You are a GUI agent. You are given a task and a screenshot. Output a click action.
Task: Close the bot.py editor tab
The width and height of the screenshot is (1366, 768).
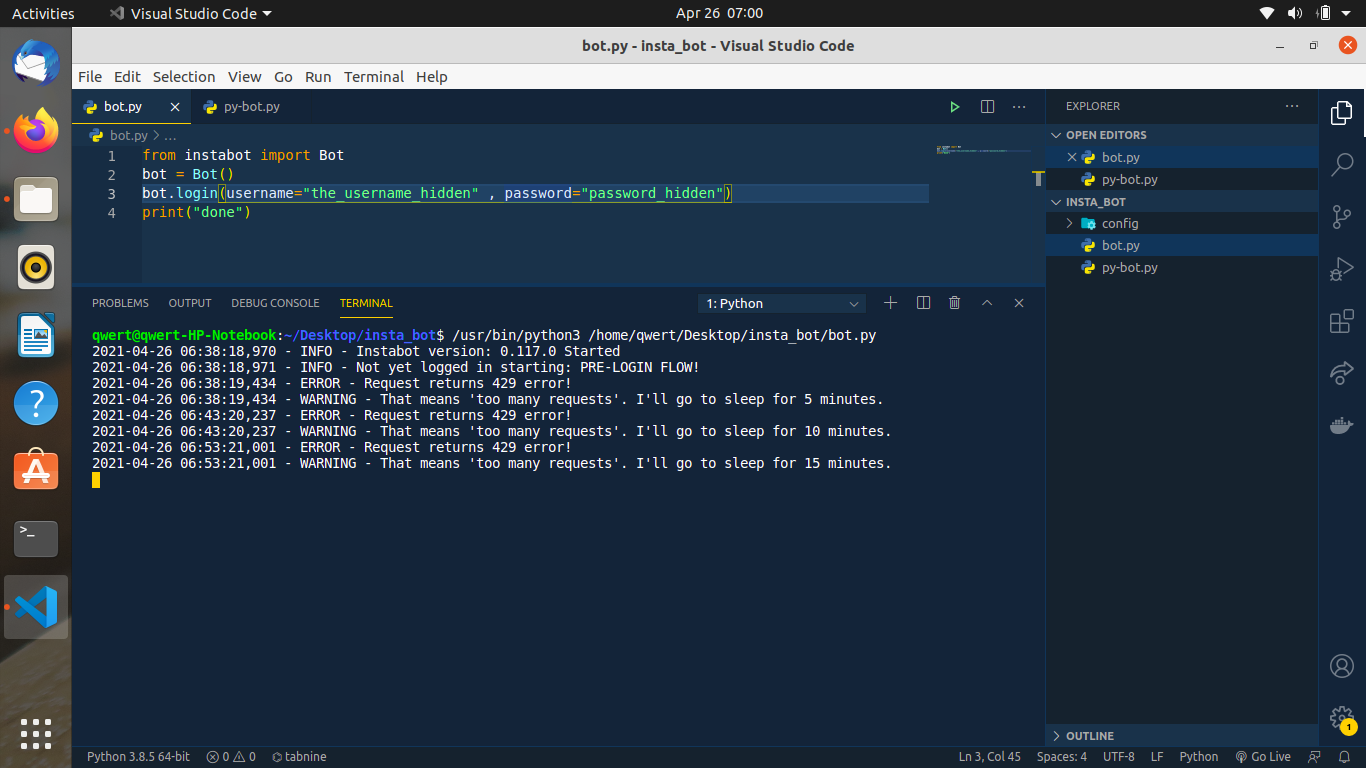(175, 107)
